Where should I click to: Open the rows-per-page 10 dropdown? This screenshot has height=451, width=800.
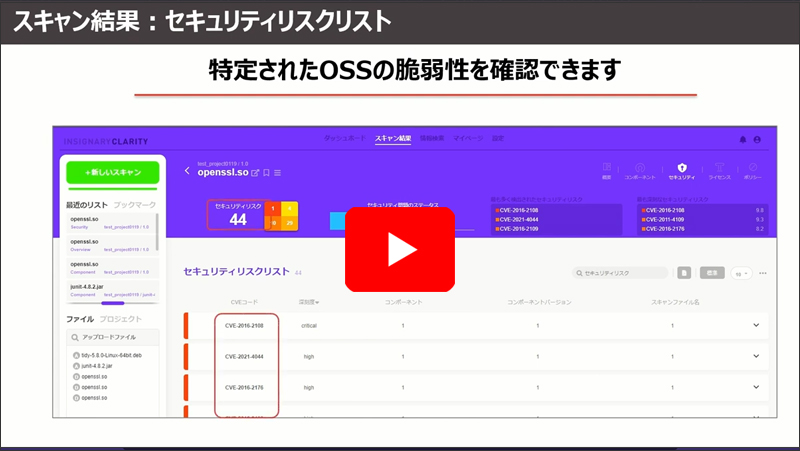[741, 273]
